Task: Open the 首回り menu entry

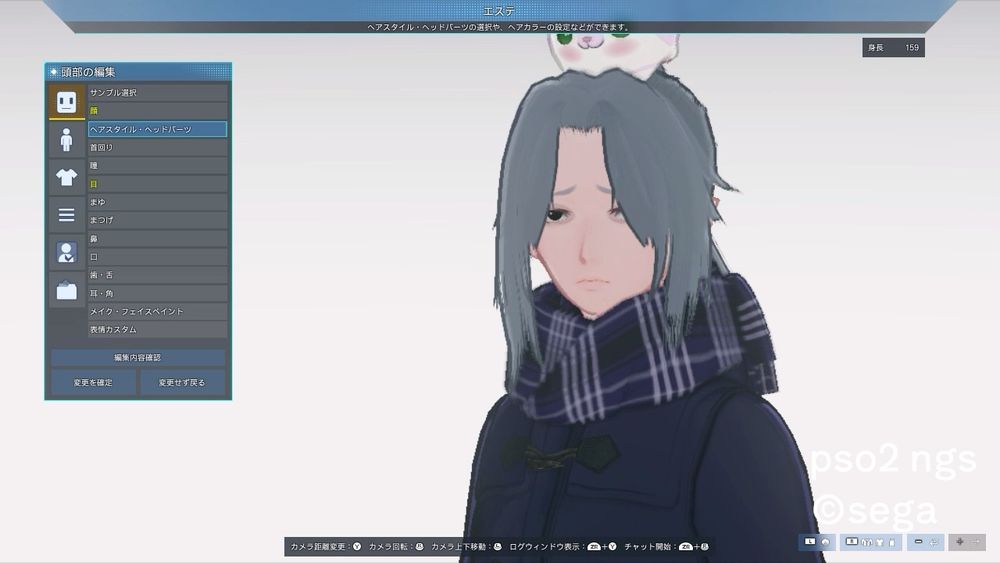Action: click(157, 147)
